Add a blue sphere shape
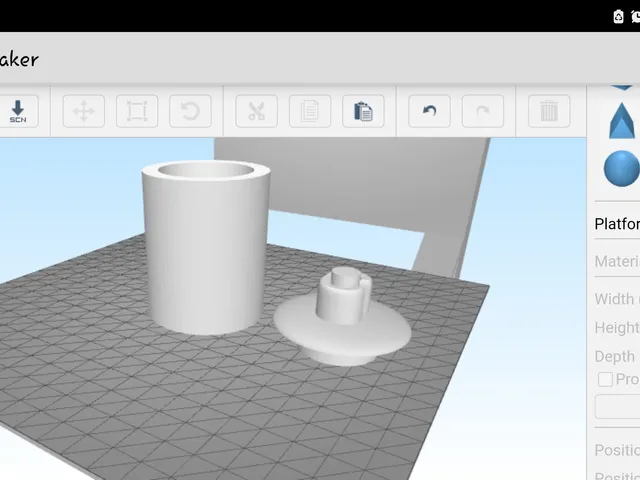 tap(622, 169)
